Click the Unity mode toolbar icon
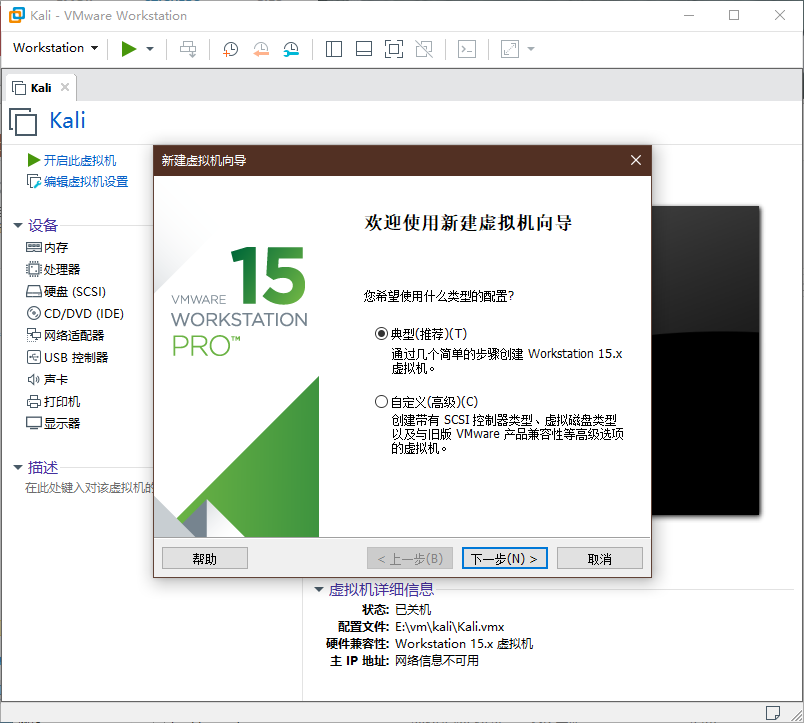 [x=424, y=49]
